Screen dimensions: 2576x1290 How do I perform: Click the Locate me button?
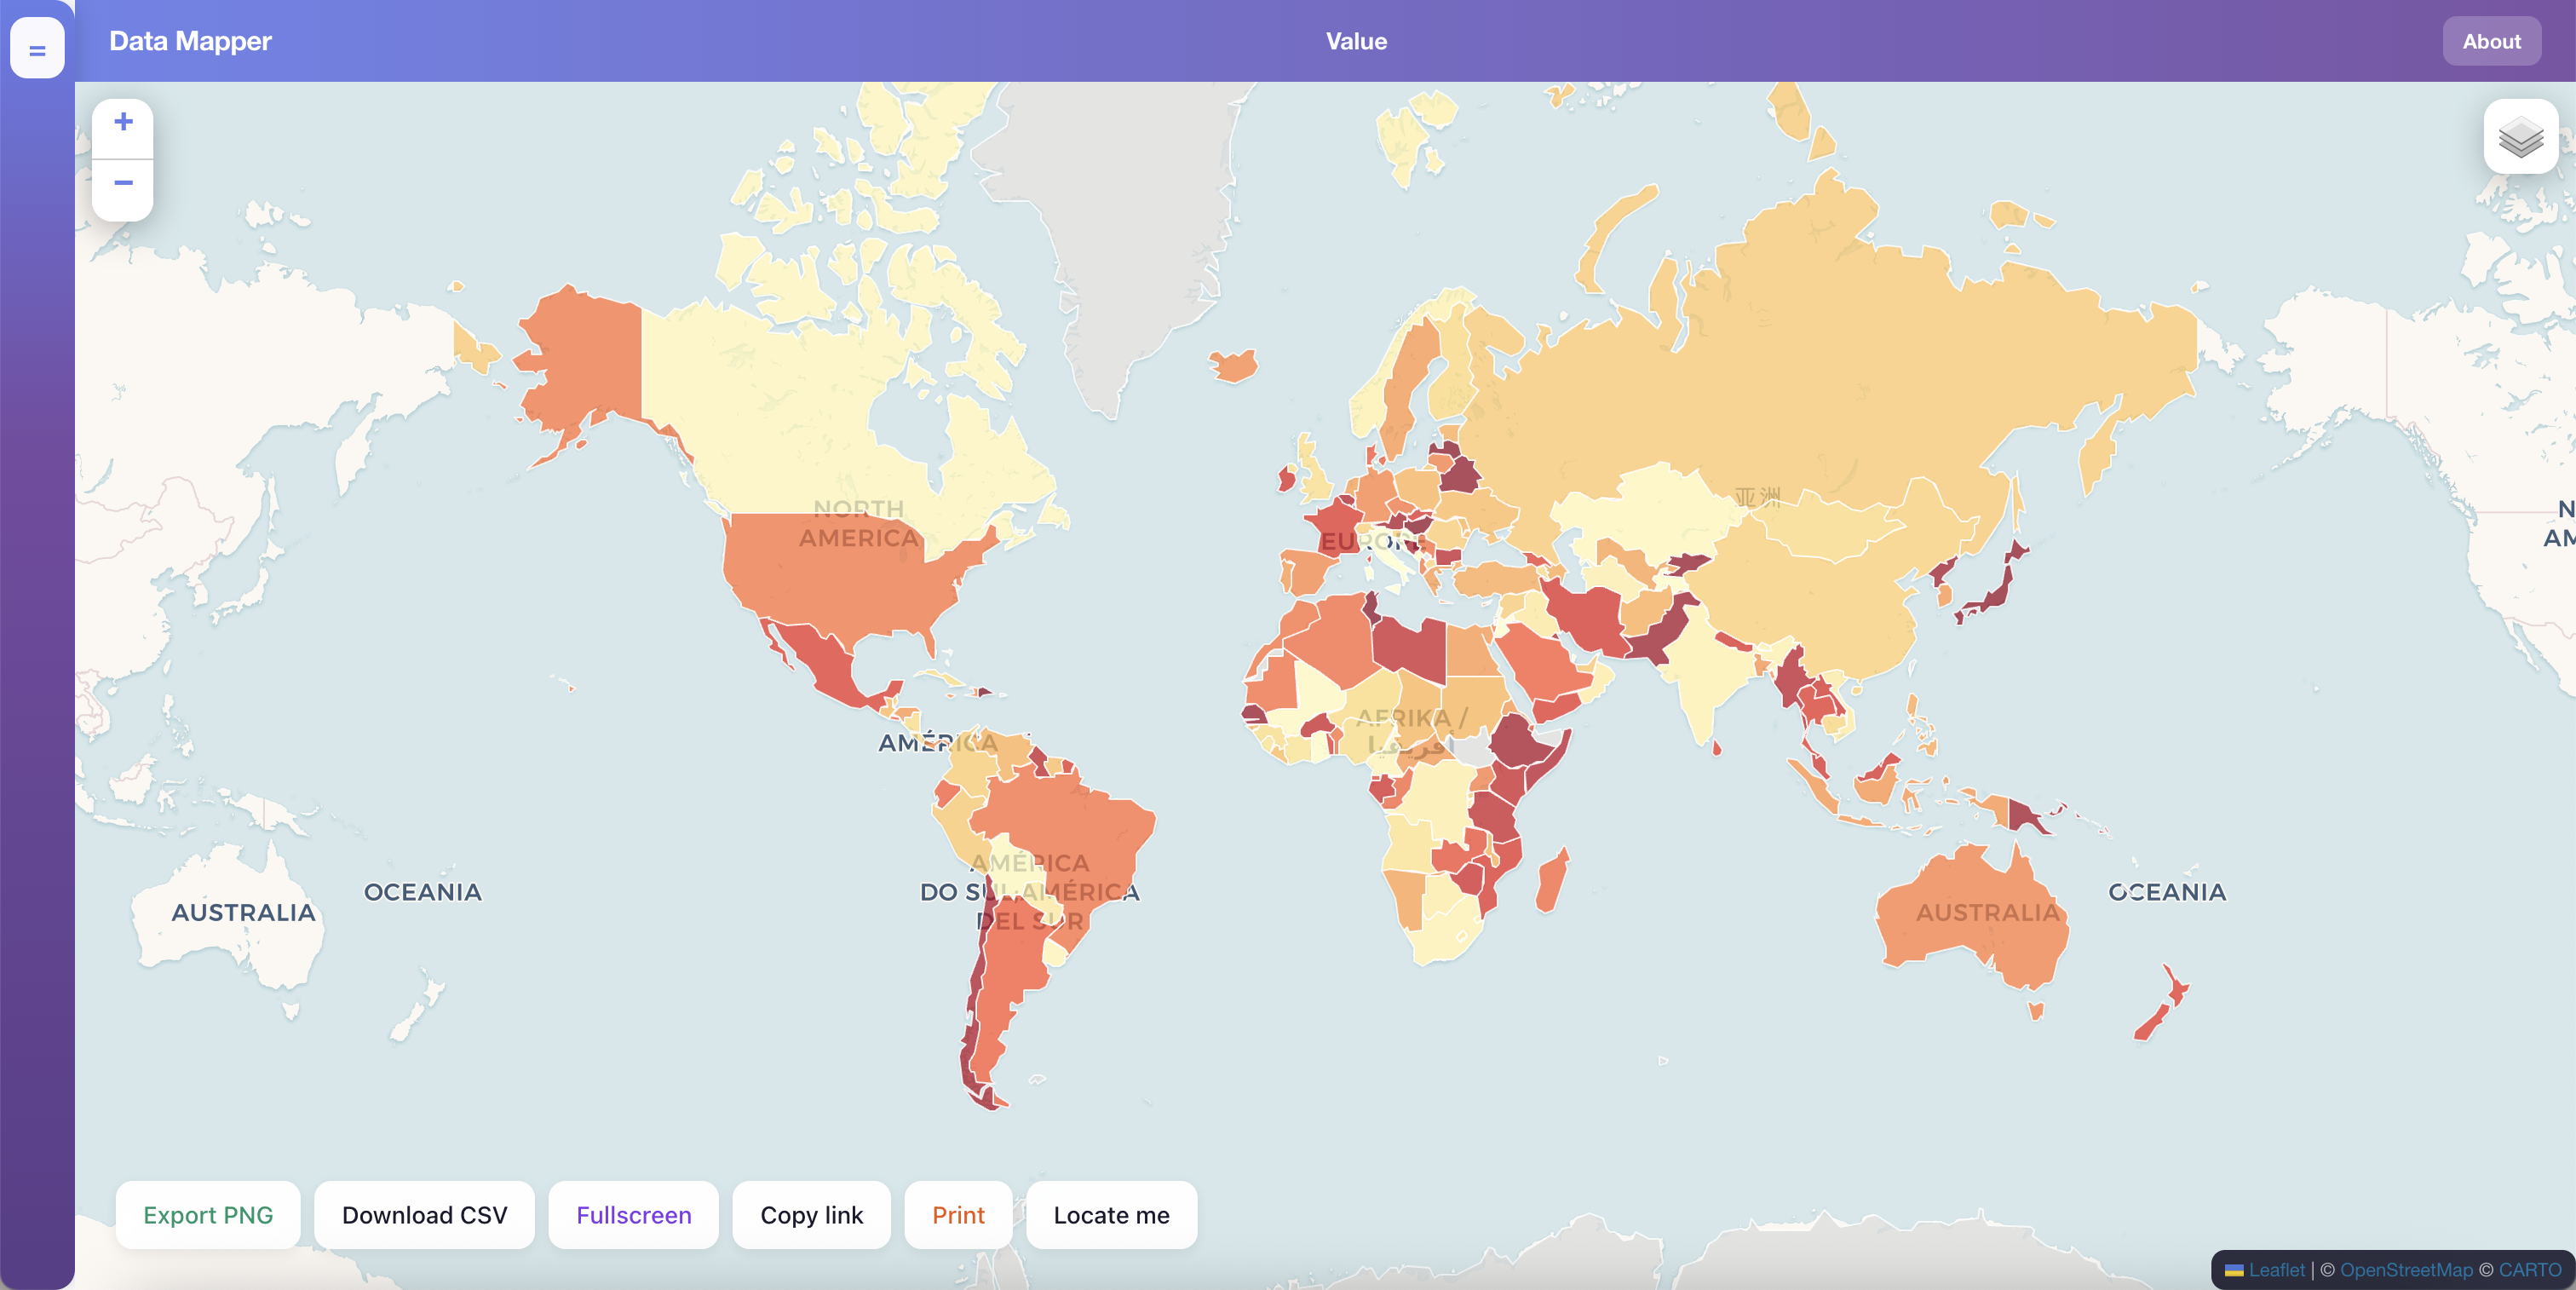pyautogui.click(x=1111, y=1215)
